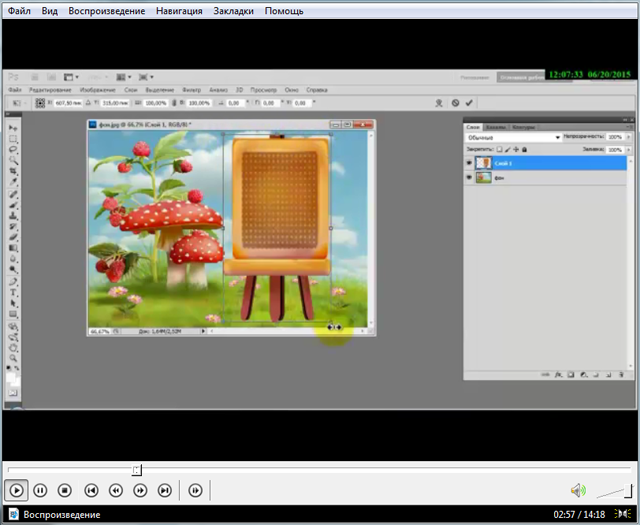This screenshot has width=640, height=525.
Task: Select the Move tool in Photoshop's toolbox
Action: (x=13, y=127)
